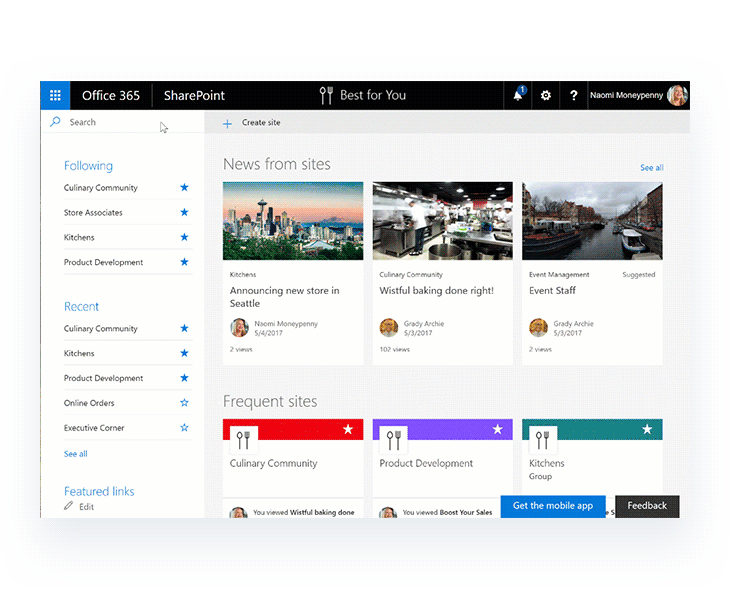730x600 pixels.
Task: Toggle the star on the red Culinary Community card
Action: [x=348, y=429]
